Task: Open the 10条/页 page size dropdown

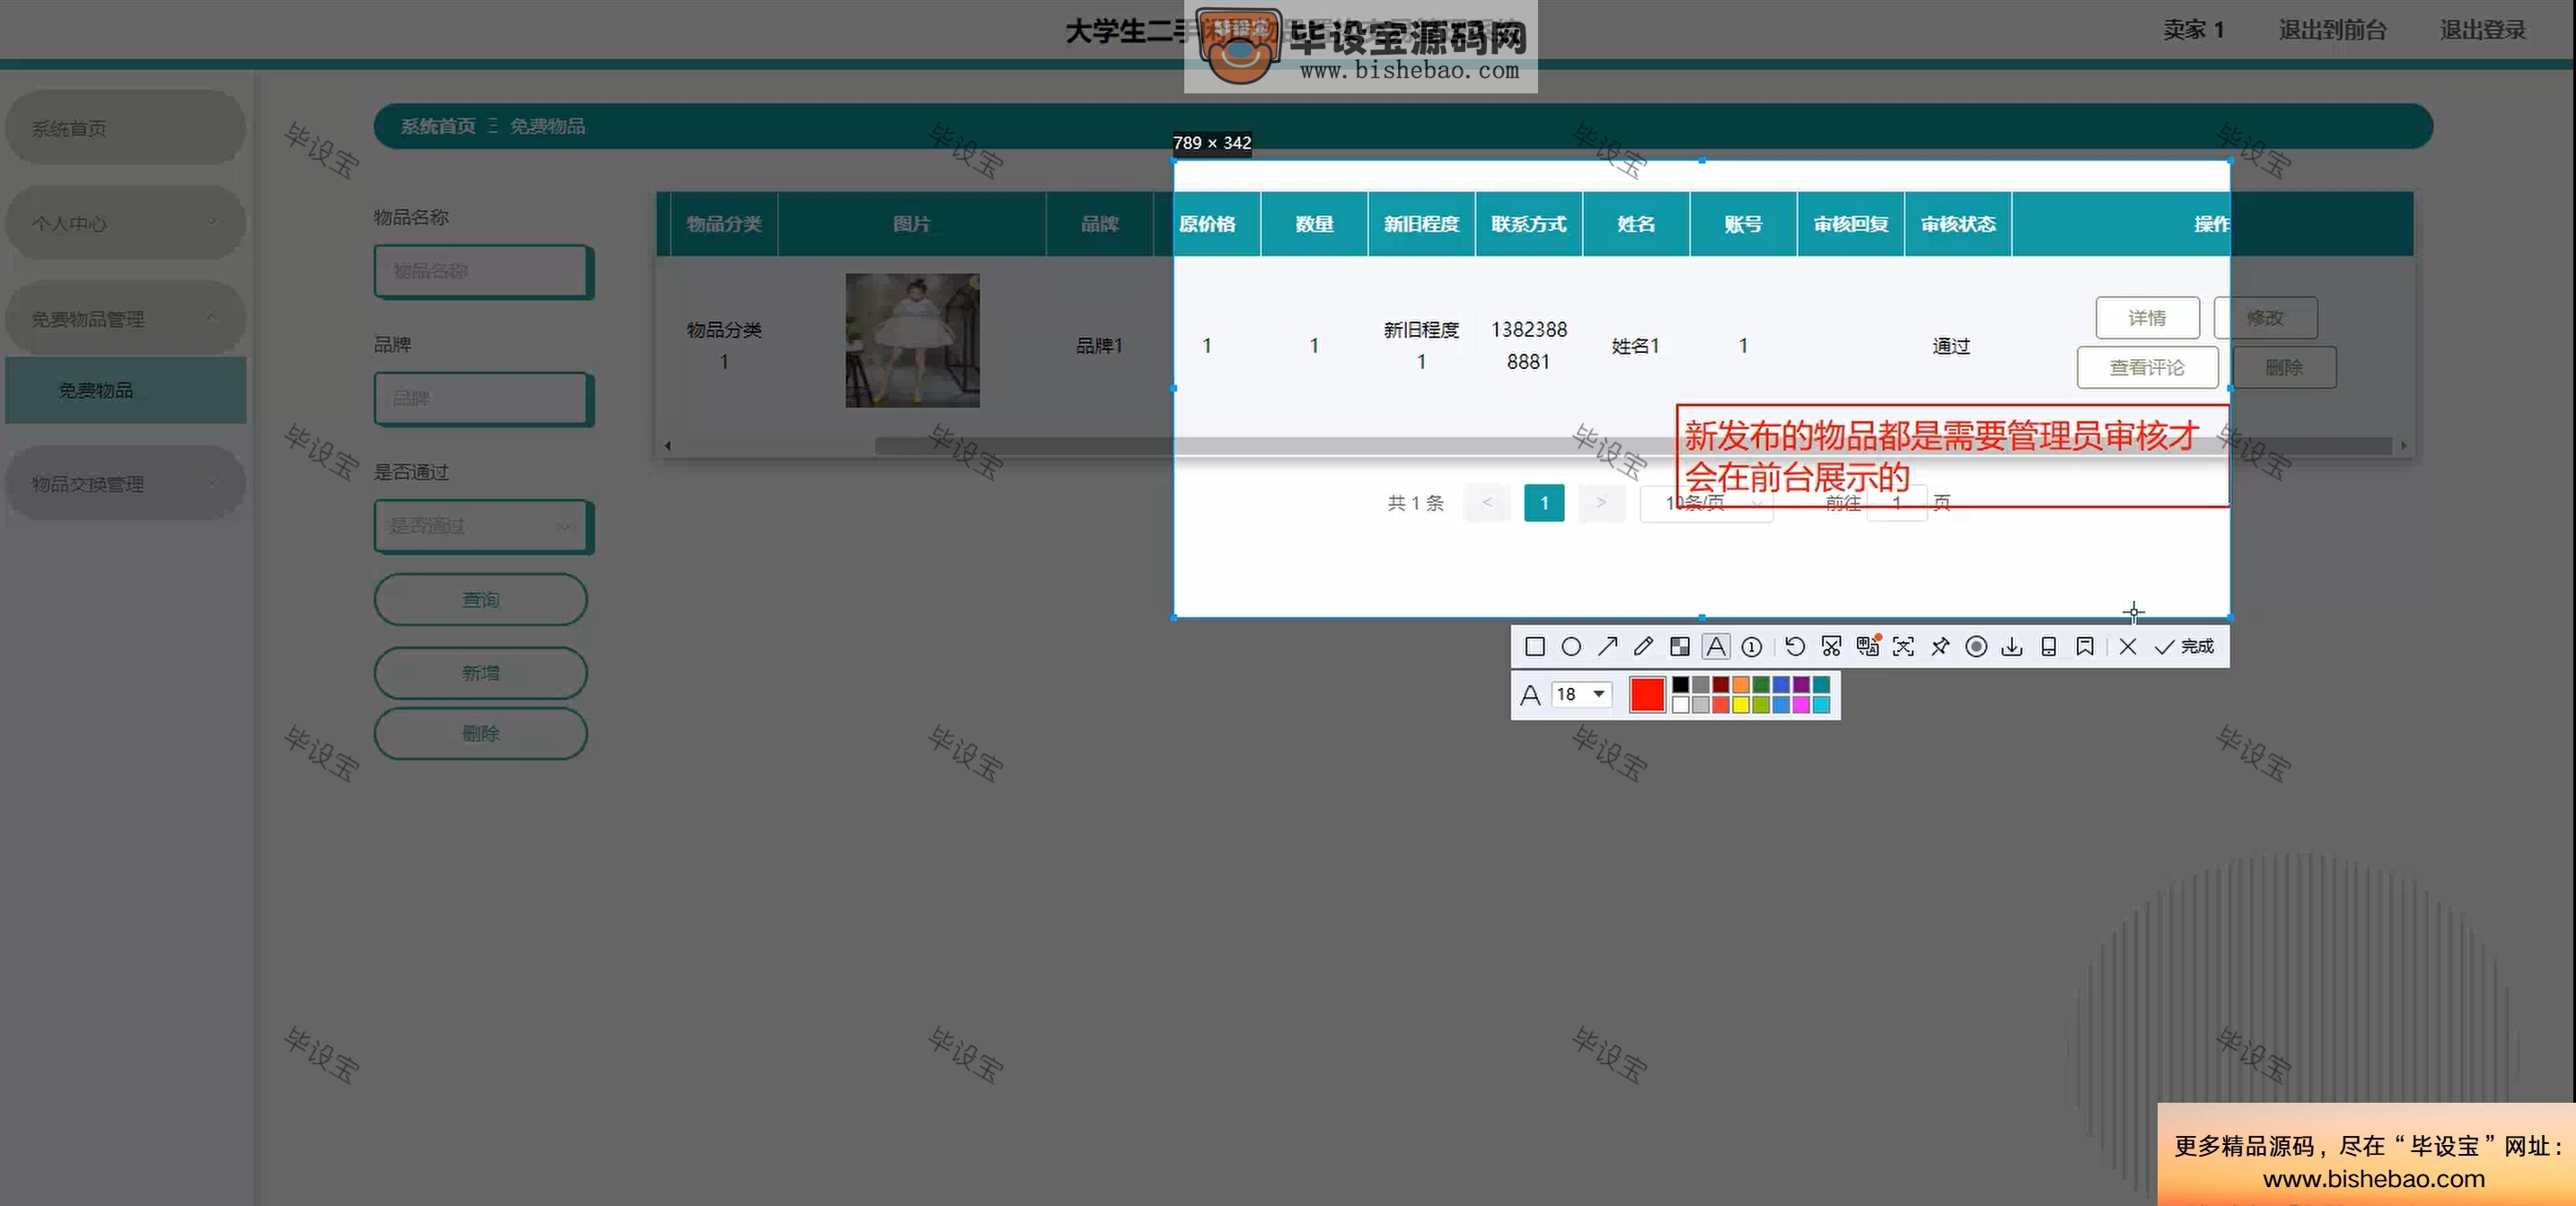Action: (1707, 503)
